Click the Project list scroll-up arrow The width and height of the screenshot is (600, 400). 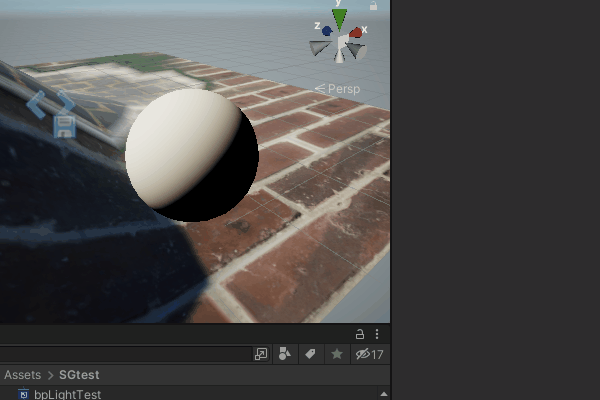point(384,394)
